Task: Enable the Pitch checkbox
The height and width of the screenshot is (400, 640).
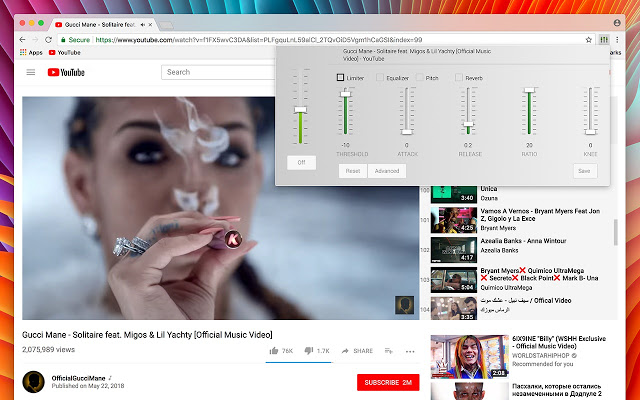Action: click(x=419, y=77)
